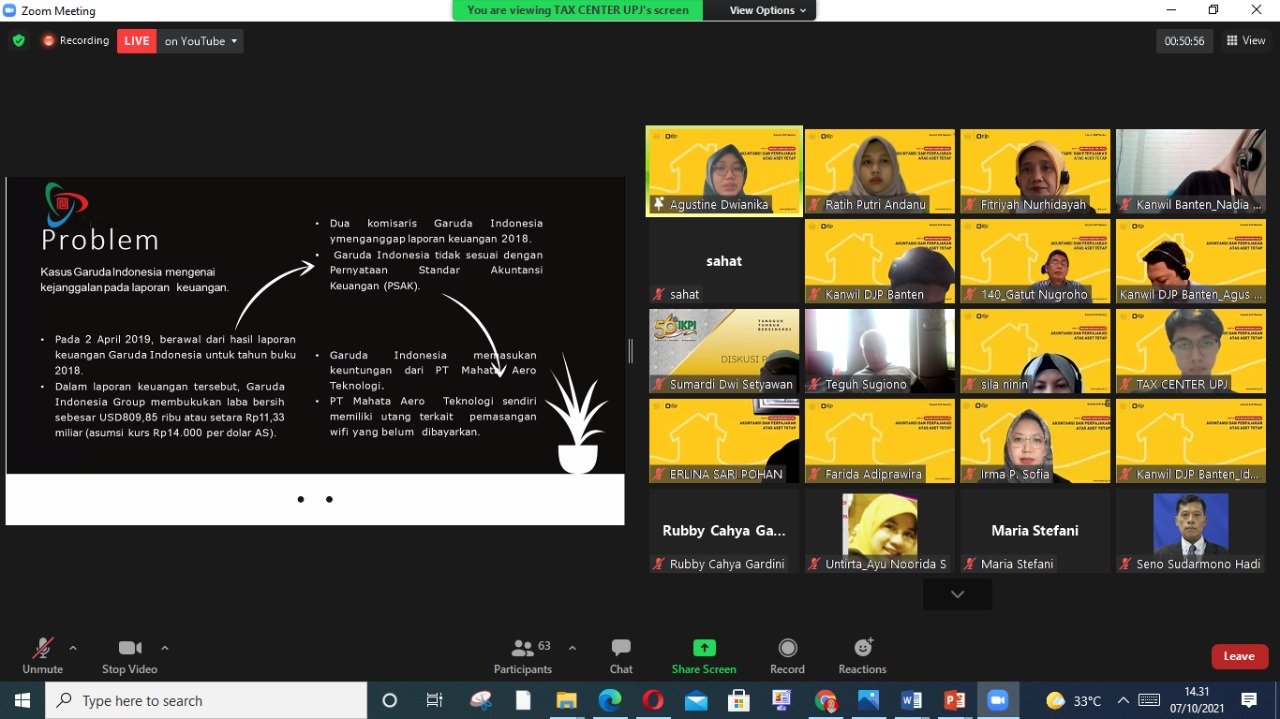Select Farida Adiprawira's video tile

[x=880, y=441]
